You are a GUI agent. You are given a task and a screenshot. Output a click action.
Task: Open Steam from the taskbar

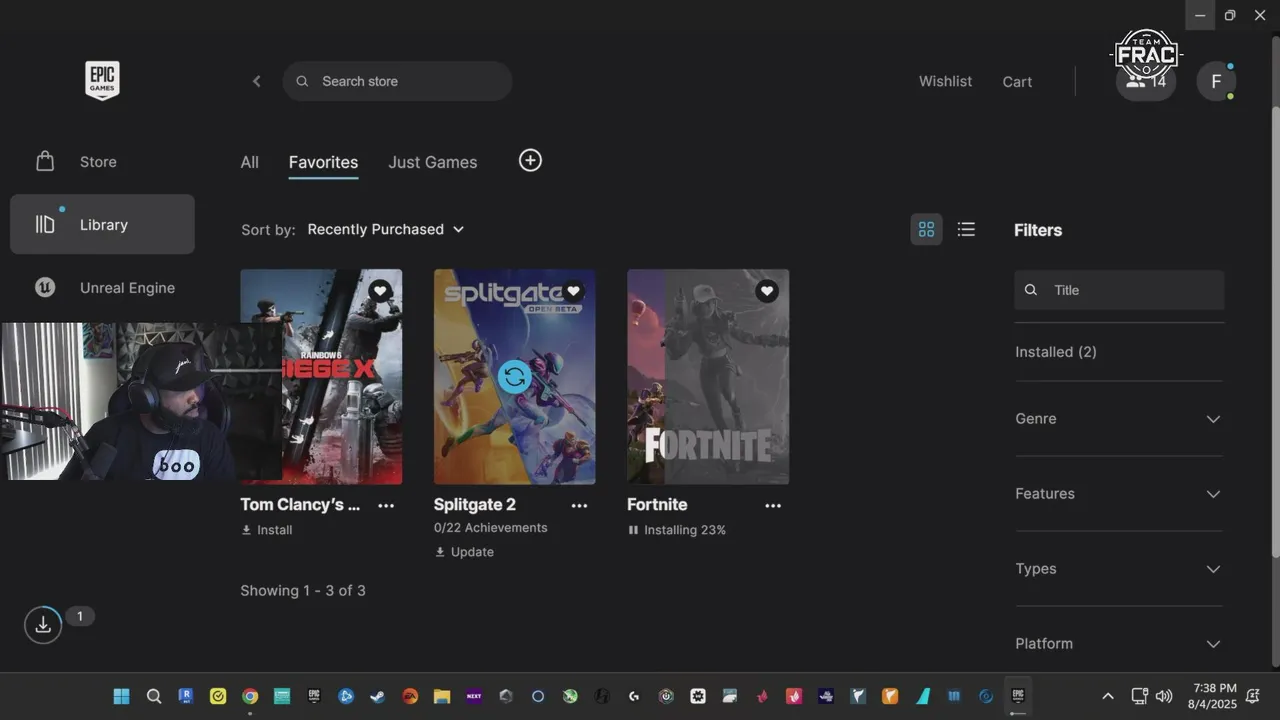(378, 696)
